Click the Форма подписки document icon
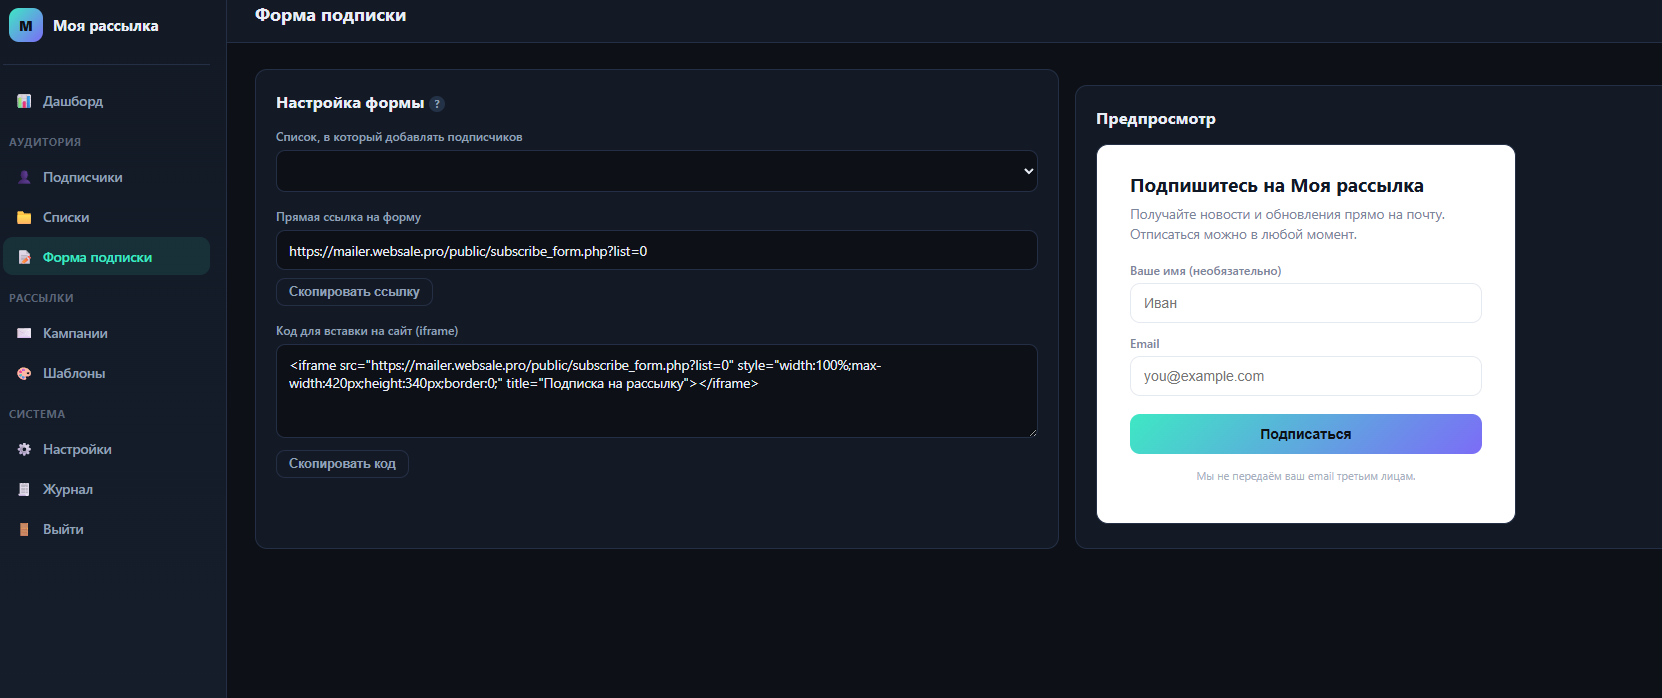Screen dimensions: 1662x698 24,257
